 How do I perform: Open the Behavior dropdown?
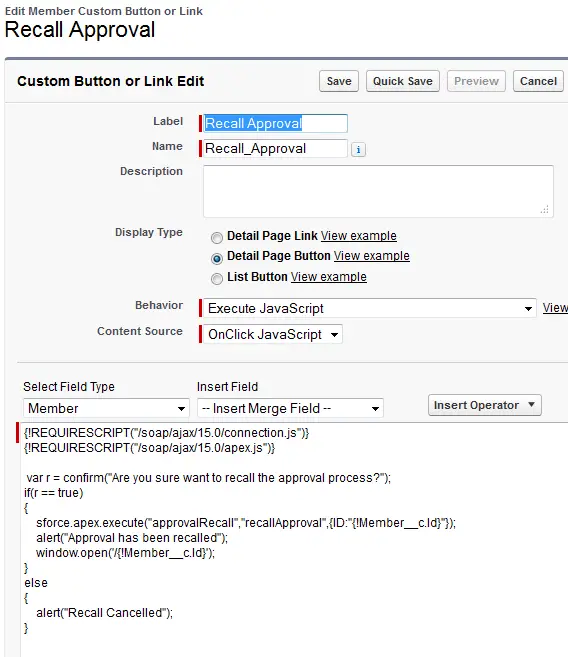369,308
